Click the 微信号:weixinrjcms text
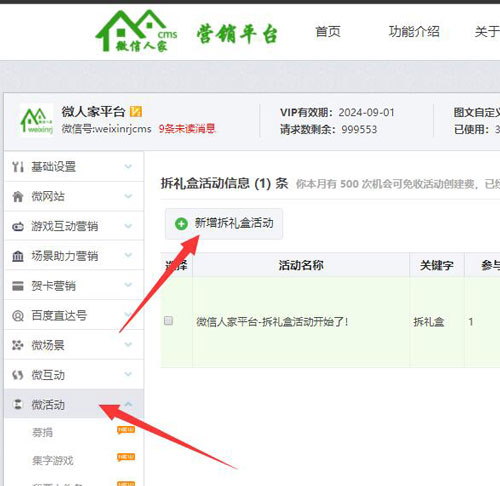The image size is (500, 486). tap(106, 129)
